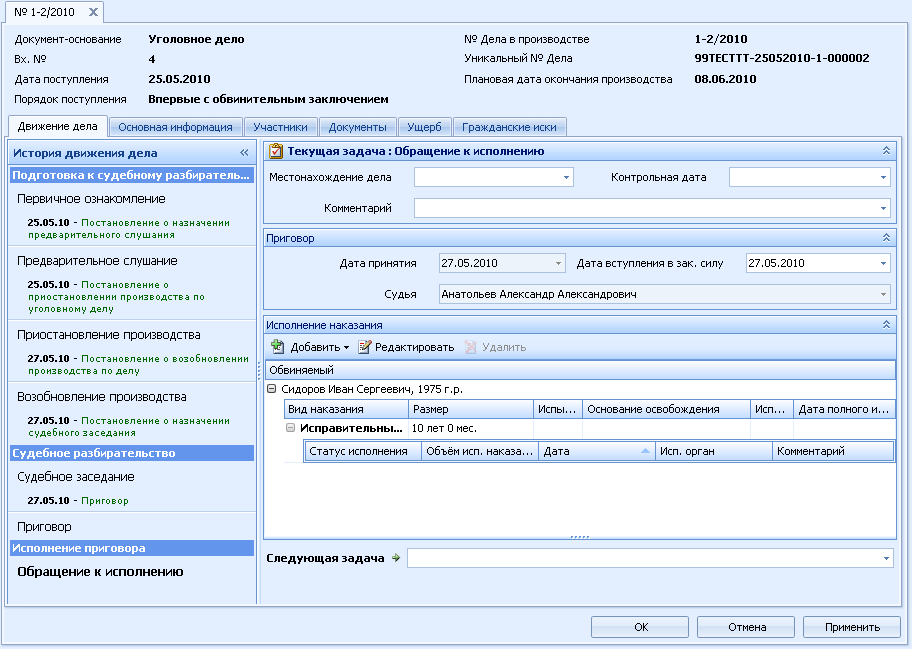Click the Add (Добавить) plus icon
Viewport: 912px width, 649px height.
pos(278,347)
